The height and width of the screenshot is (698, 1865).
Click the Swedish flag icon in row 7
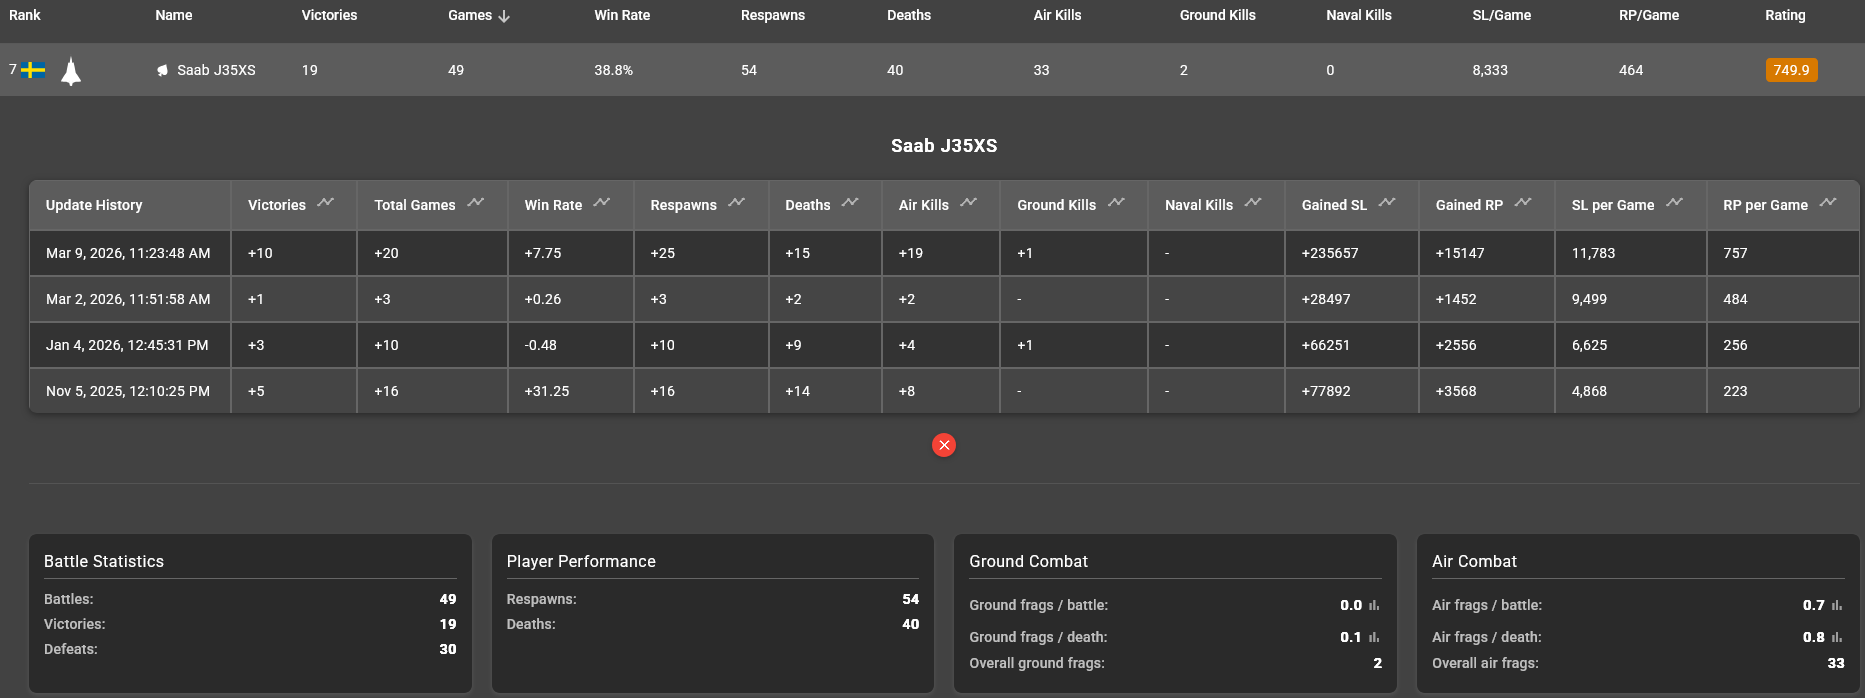(34, 70)
